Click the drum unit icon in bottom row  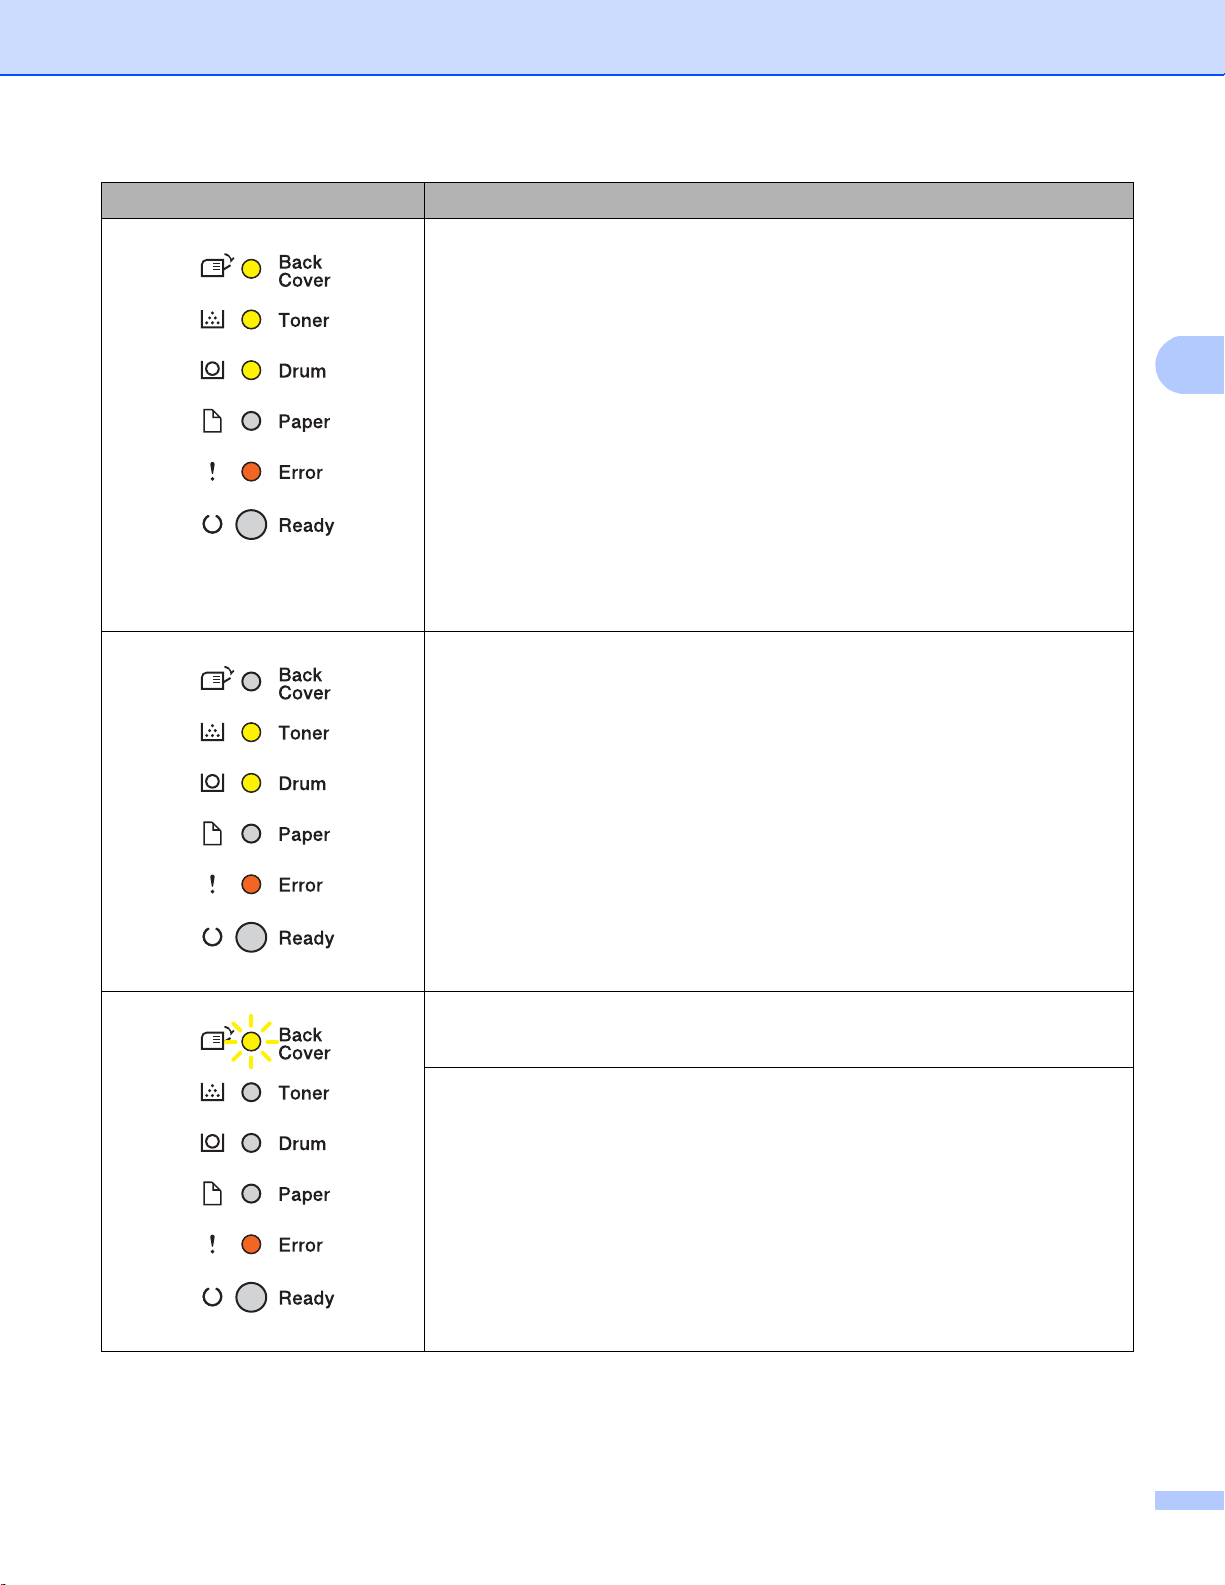pos(212,1143)
